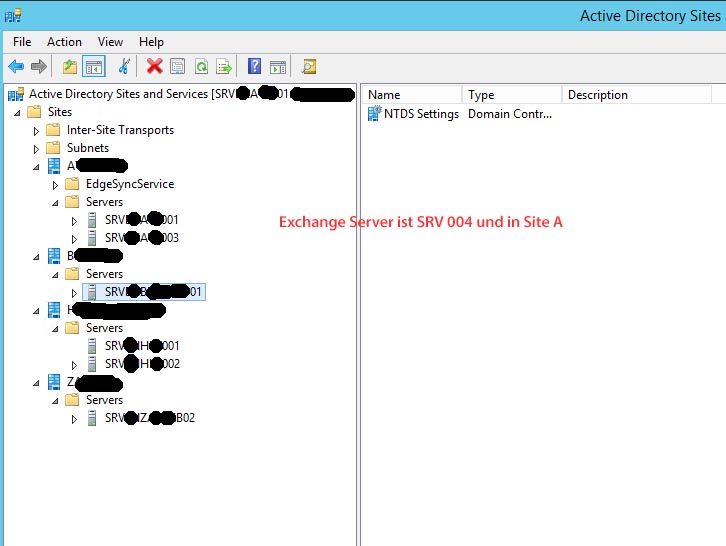This screenshot has height=546, width=726.
Task: Select Active Directory Sites and Services root node
Action: pos(181,94)
